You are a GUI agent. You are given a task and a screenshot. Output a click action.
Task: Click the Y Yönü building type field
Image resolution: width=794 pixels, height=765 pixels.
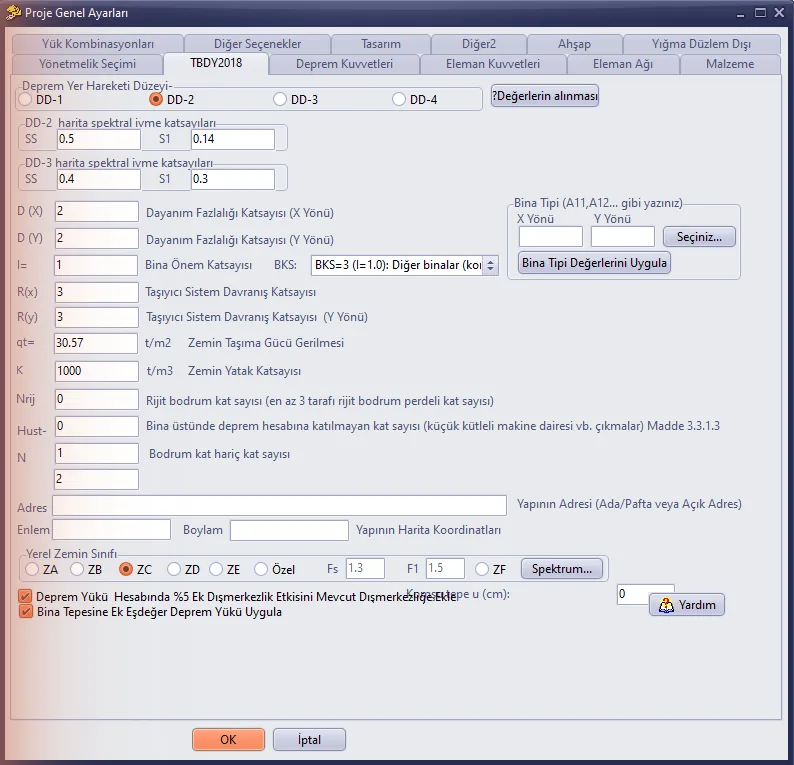coord(623,236)
